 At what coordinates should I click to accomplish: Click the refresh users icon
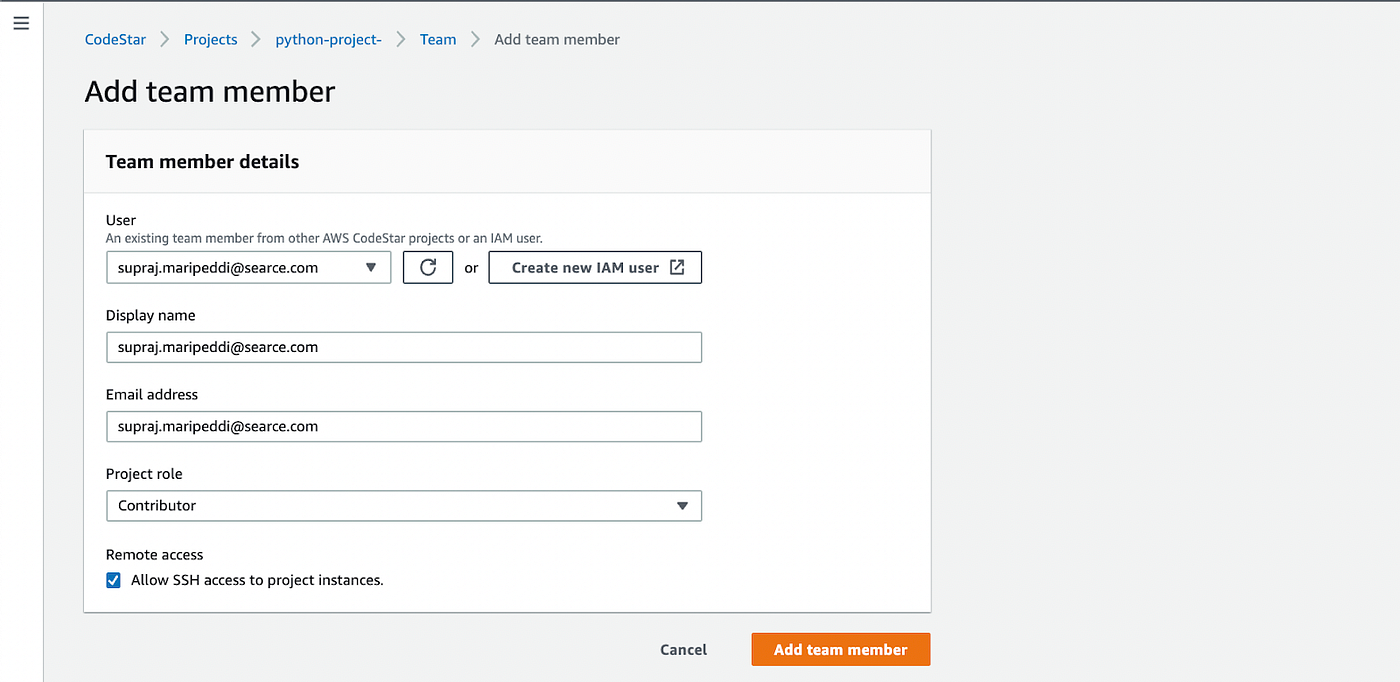pos(427,267)
